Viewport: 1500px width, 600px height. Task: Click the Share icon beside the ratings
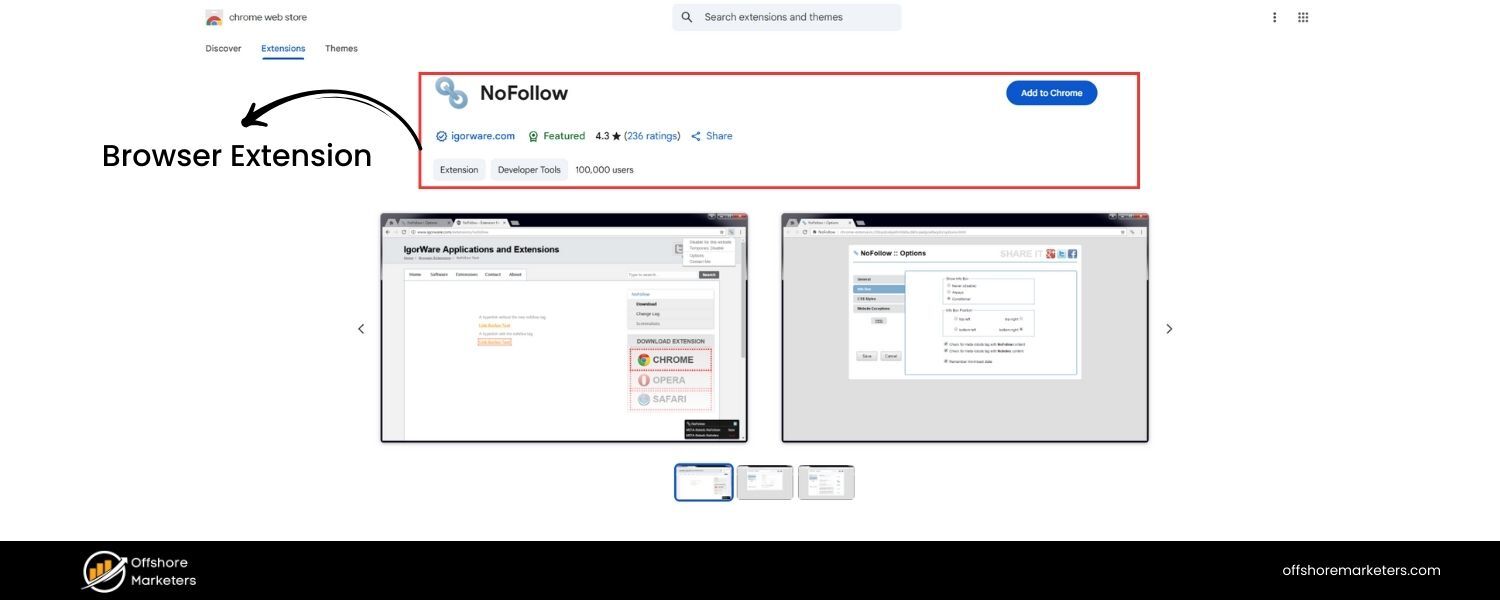tap(697, 136)
